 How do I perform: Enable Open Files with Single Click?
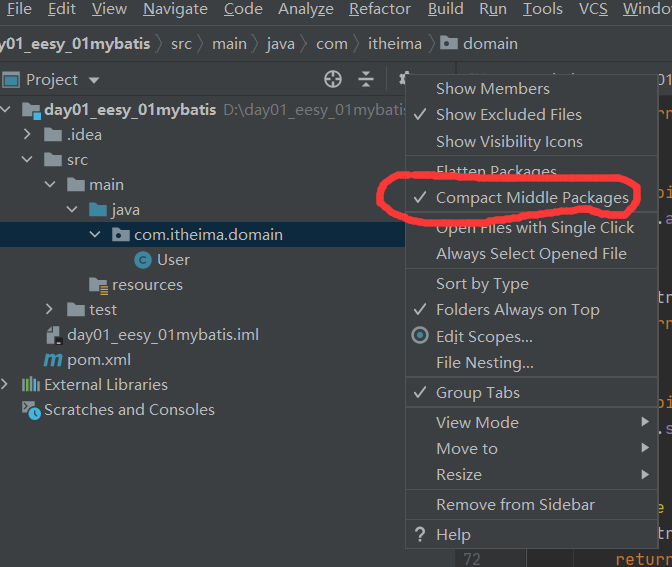[x=531, y=227]
